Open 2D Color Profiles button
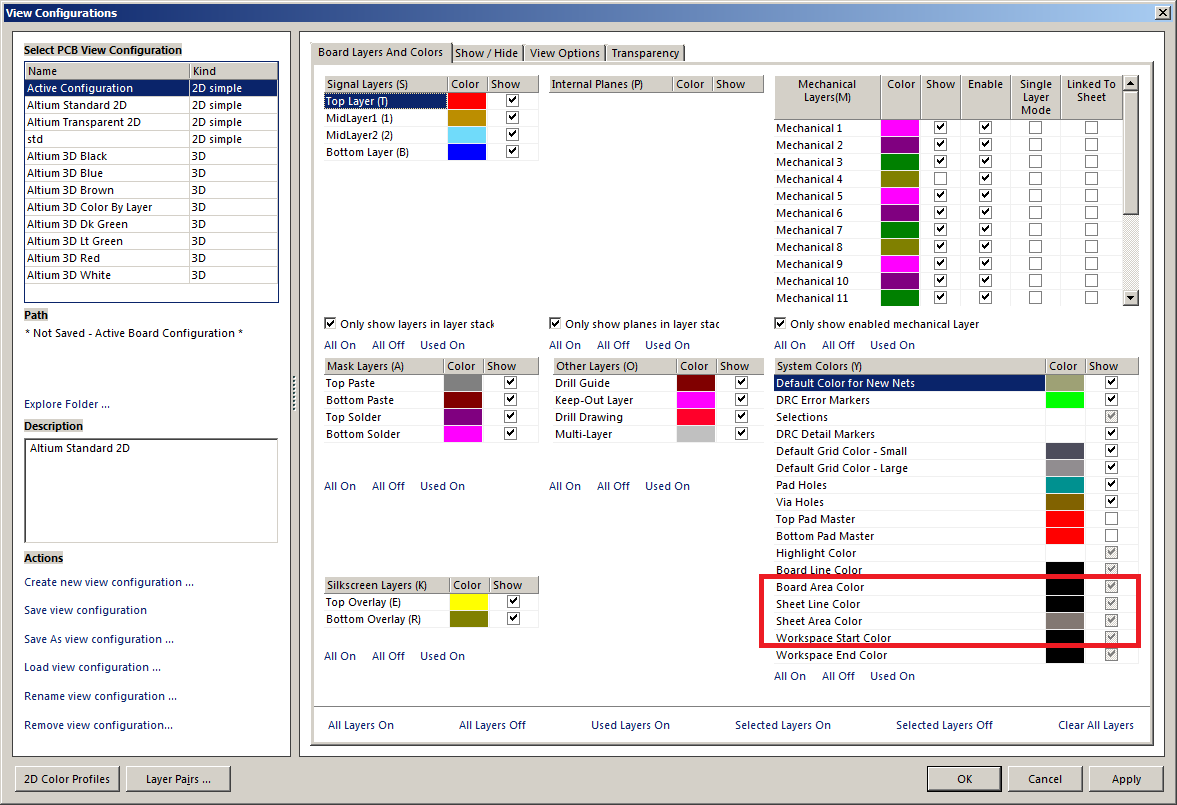 67,779
